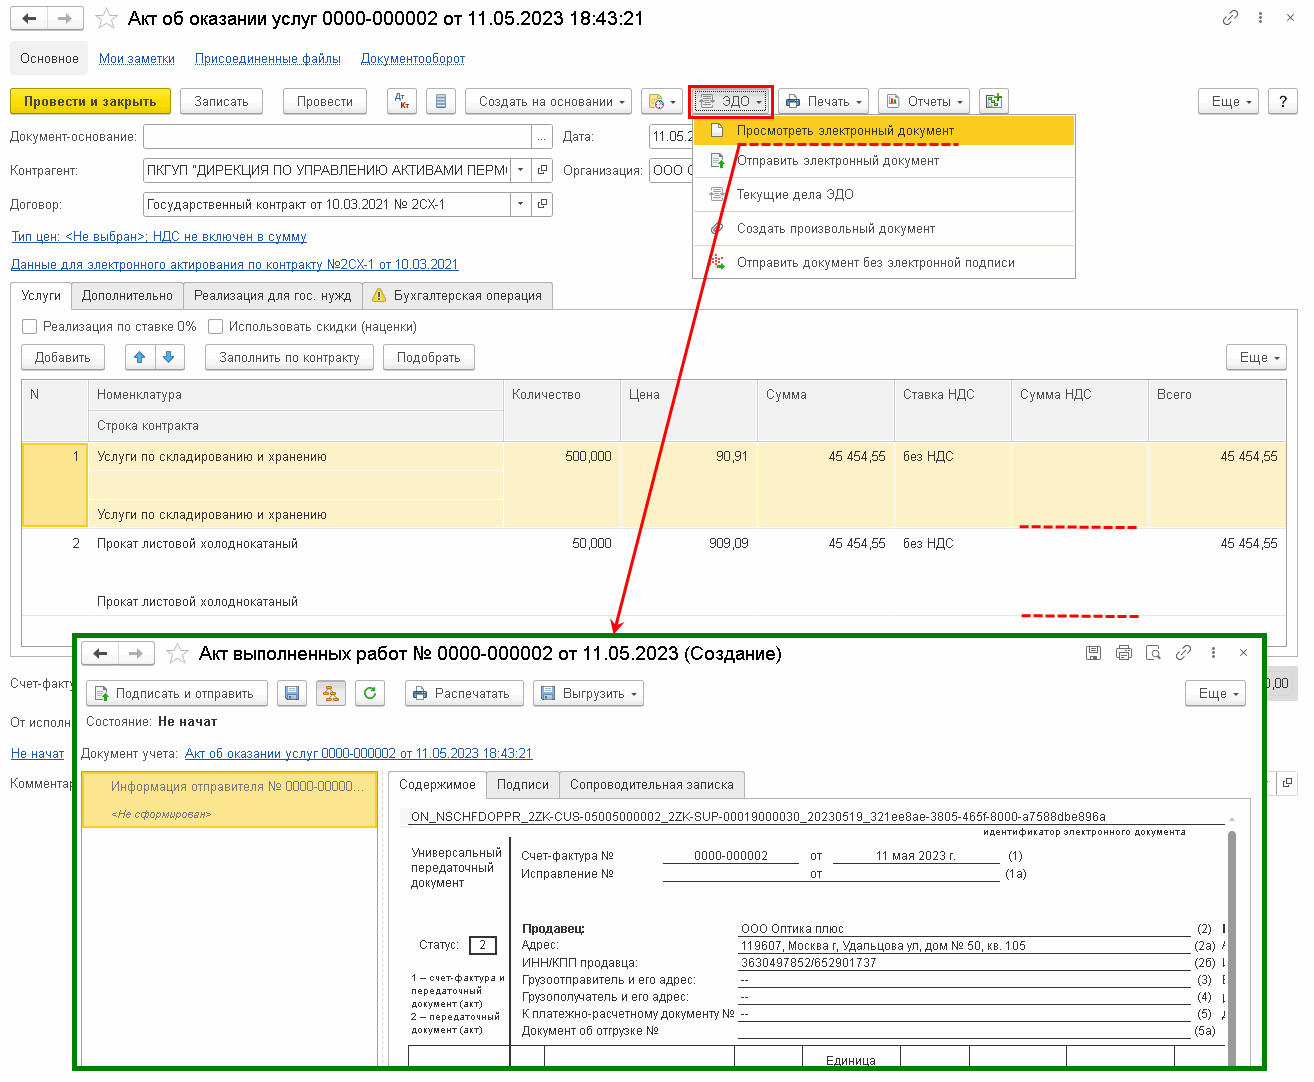Click Заполнить по контракту button

(289, 357)
